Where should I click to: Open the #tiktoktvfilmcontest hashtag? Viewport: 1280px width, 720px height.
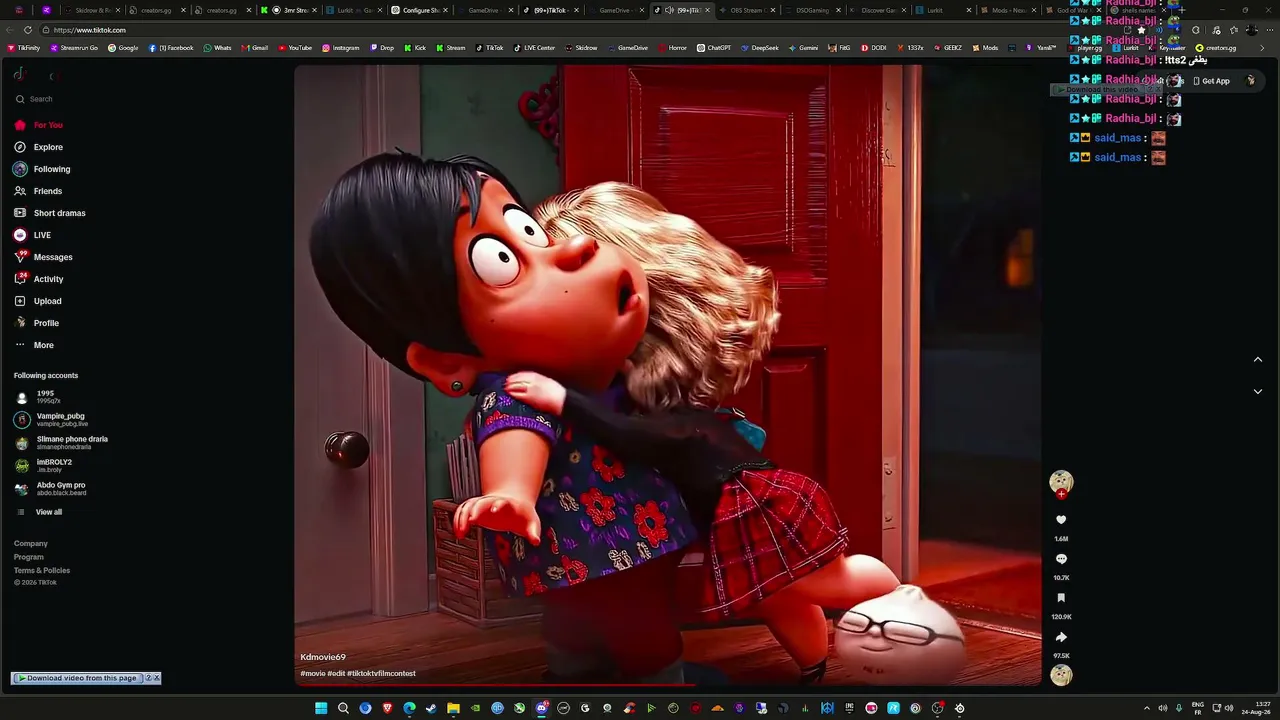(381, 673)
